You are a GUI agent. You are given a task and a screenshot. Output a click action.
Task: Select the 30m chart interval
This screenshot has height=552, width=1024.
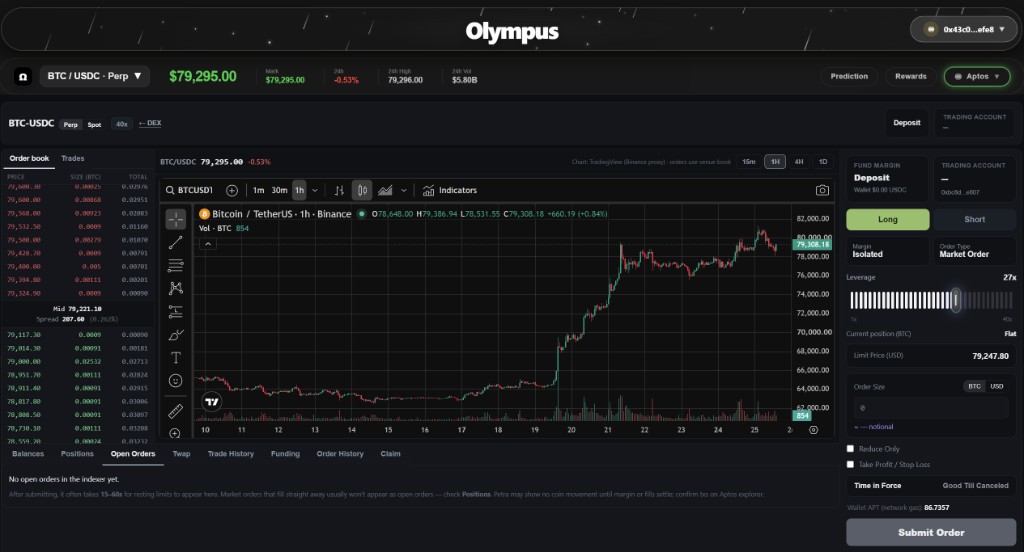click(280, 190)
